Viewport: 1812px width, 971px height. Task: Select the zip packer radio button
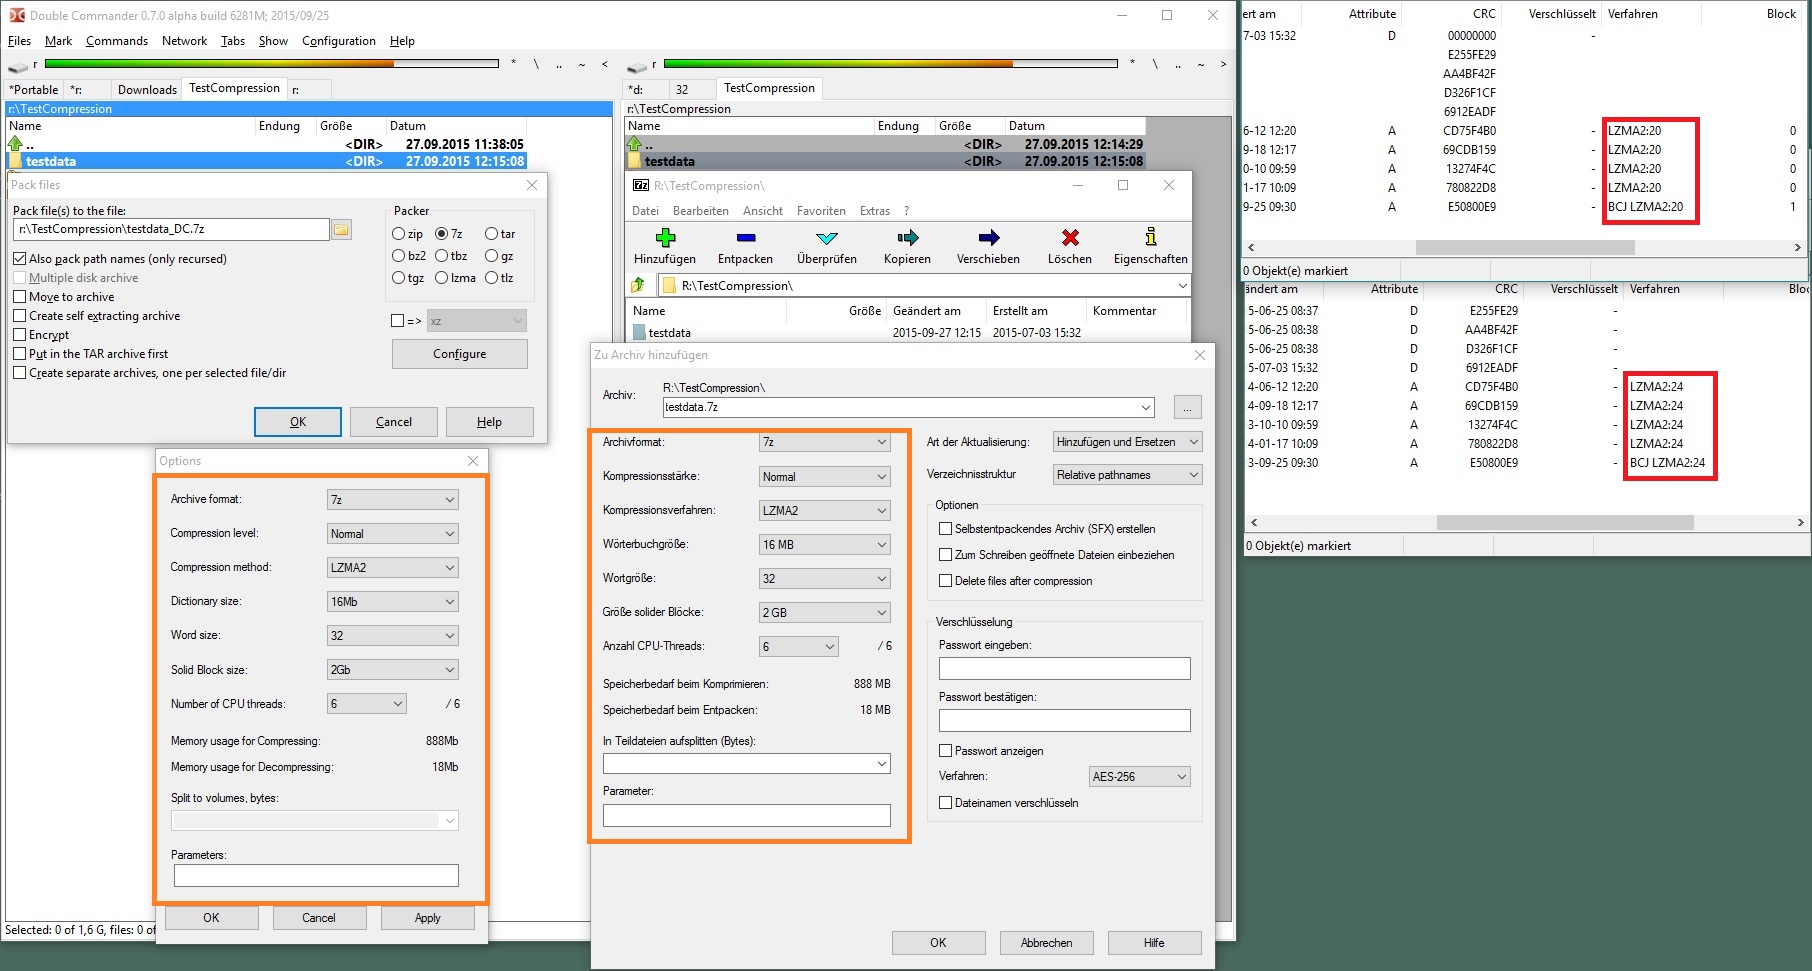pyautogui.click(x=399, y=234)
